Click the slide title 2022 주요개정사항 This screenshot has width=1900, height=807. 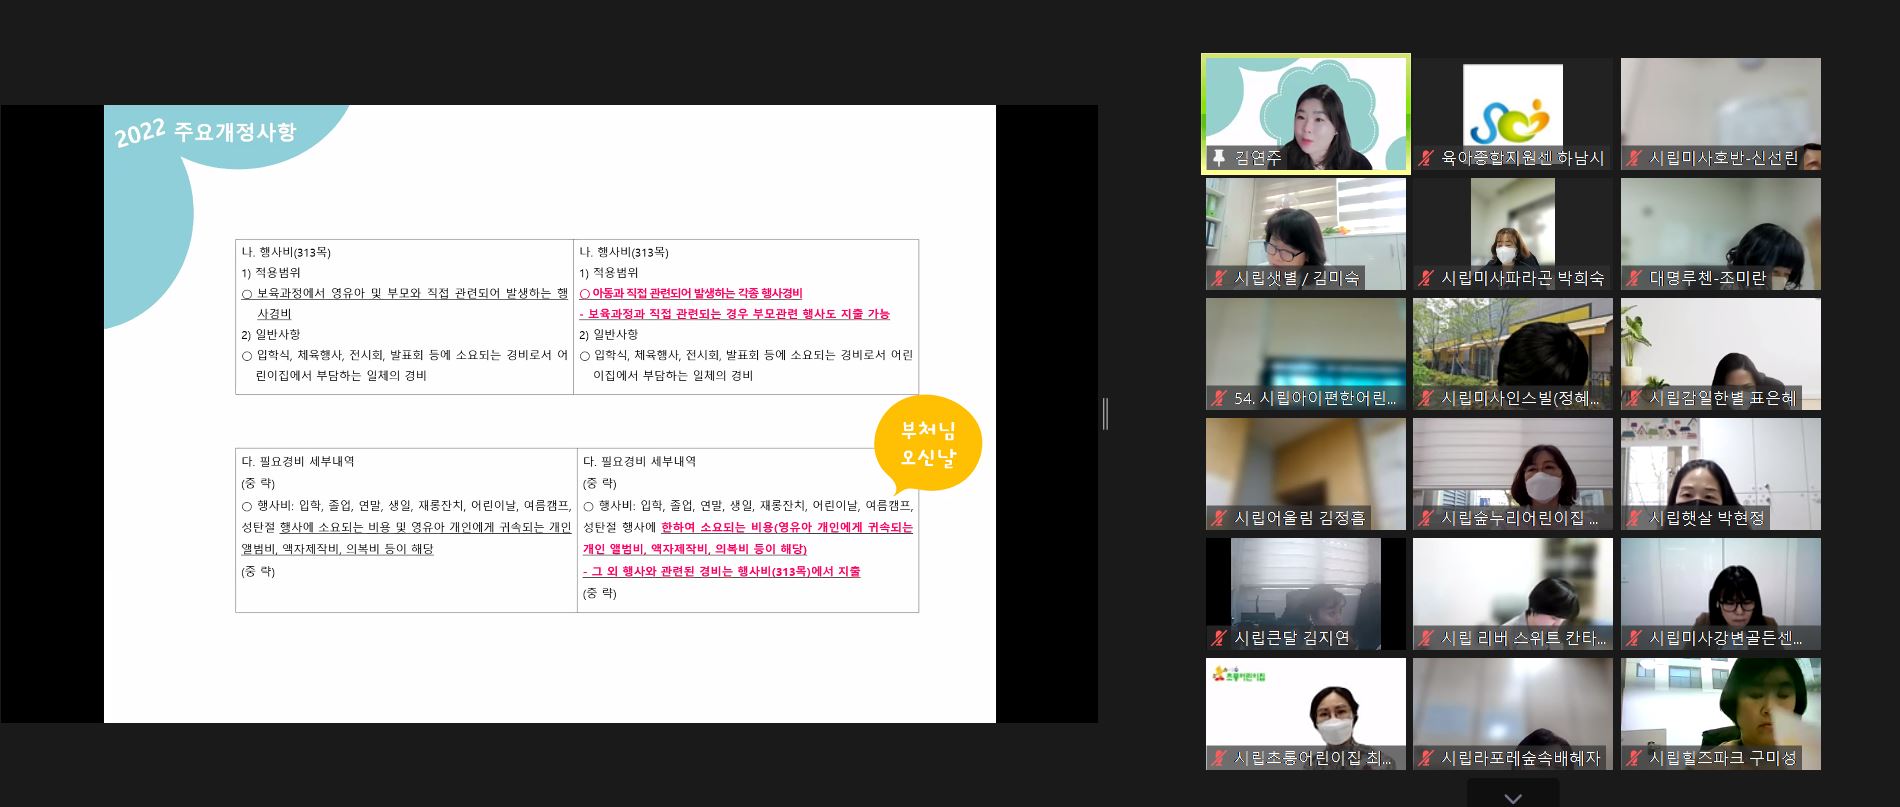(x=206, y=133)
